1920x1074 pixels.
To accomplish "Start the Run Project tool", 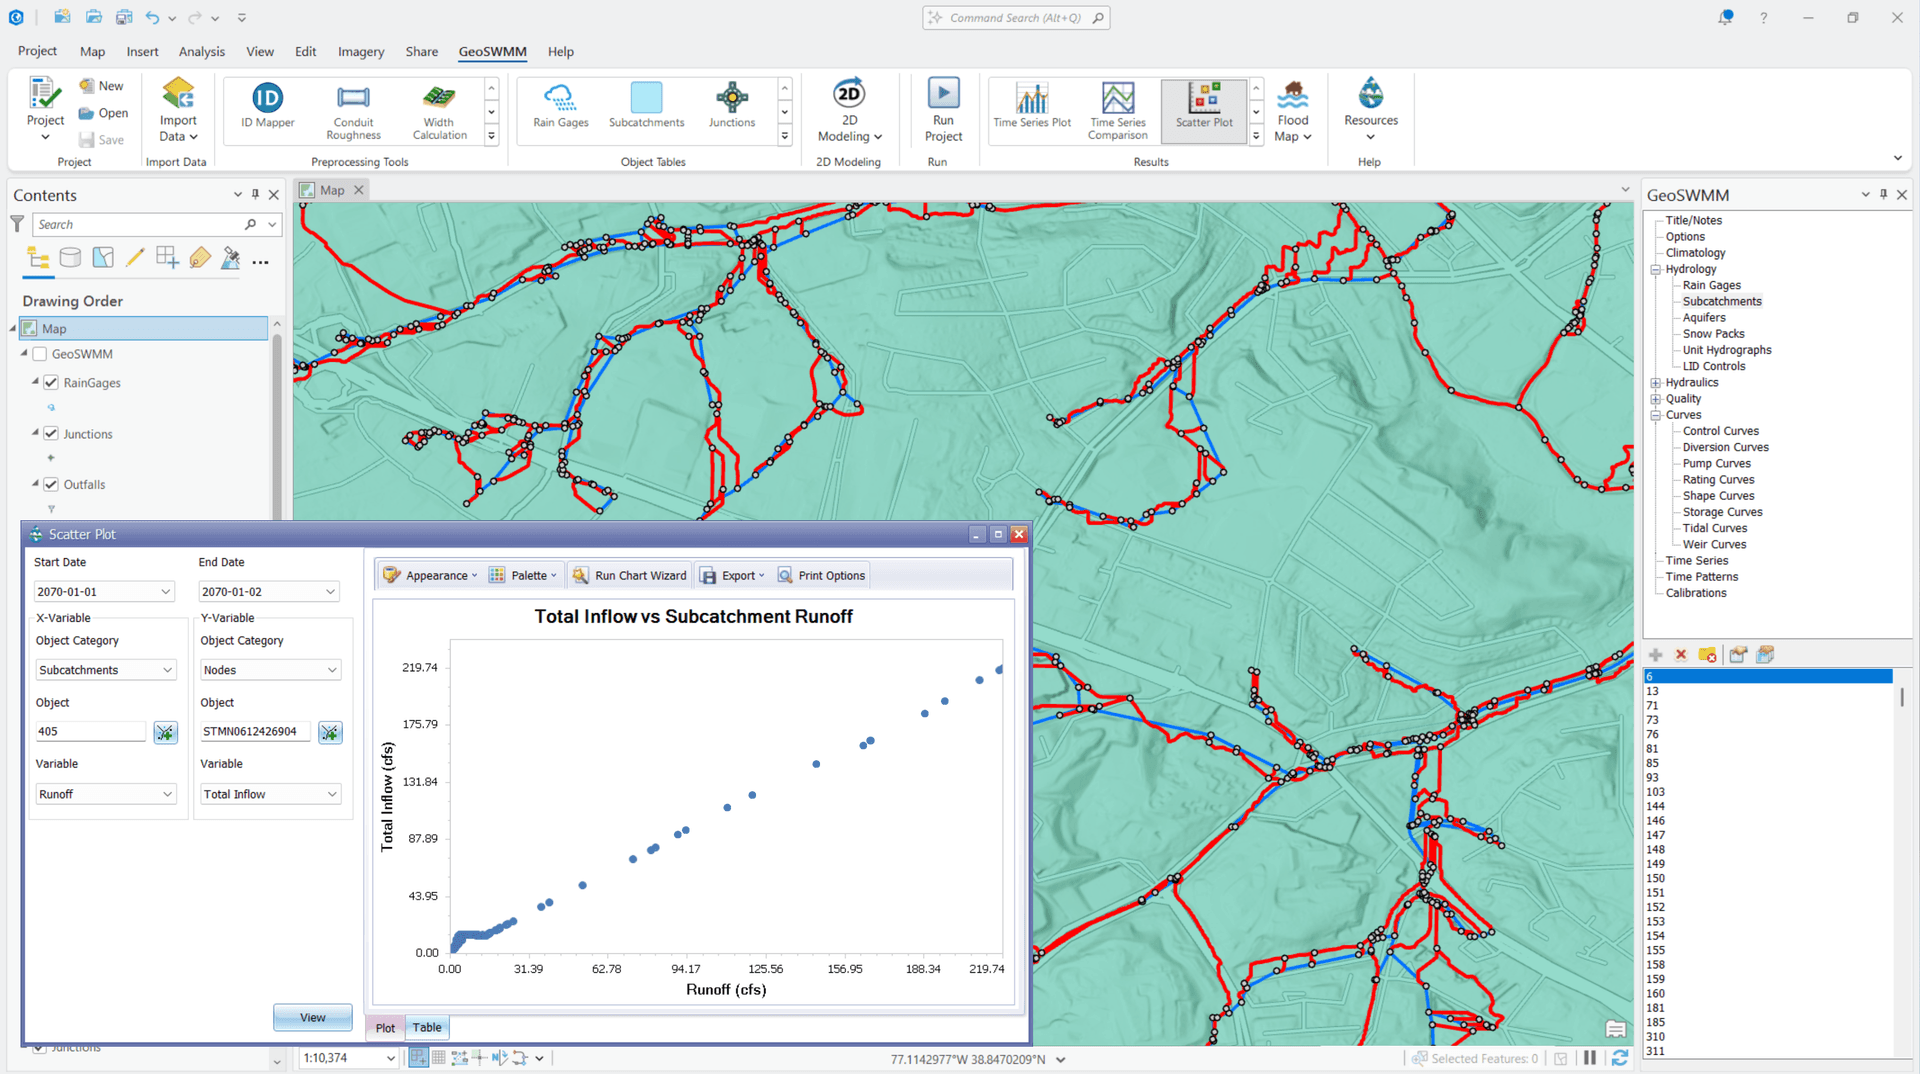I will [942, 110].
